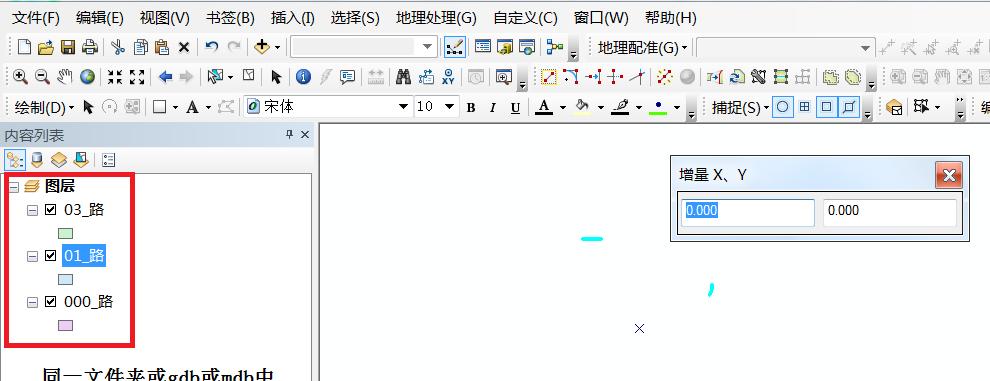
Task: Open the 宋体 font name dropdown
Action: [403, 107]
